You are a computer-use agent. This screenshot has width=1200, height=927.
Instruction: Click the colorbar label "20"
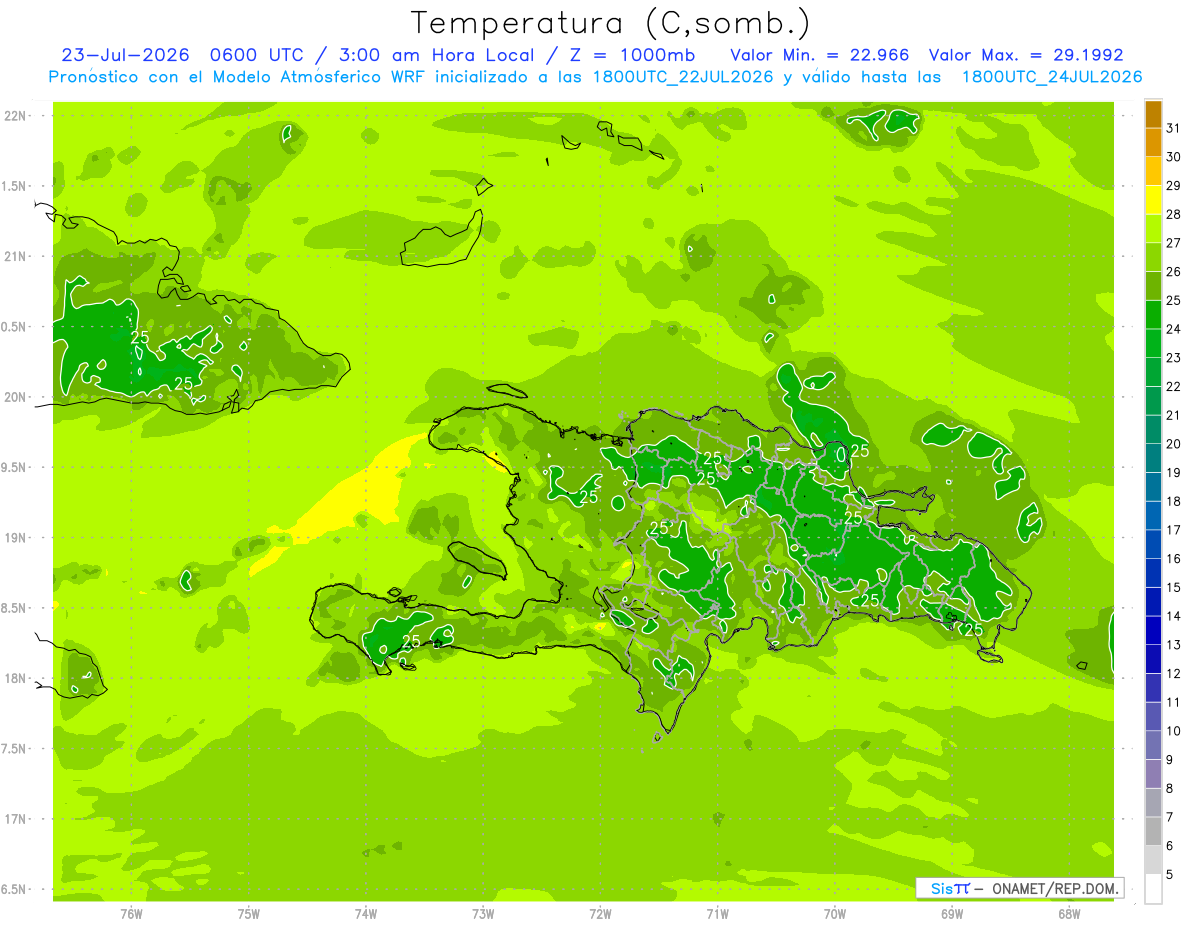1174,444
